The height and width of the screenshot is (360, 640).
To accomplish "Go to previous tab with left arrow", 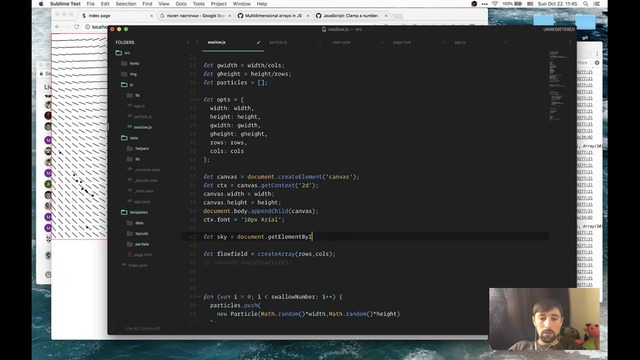I will [188, 42].
